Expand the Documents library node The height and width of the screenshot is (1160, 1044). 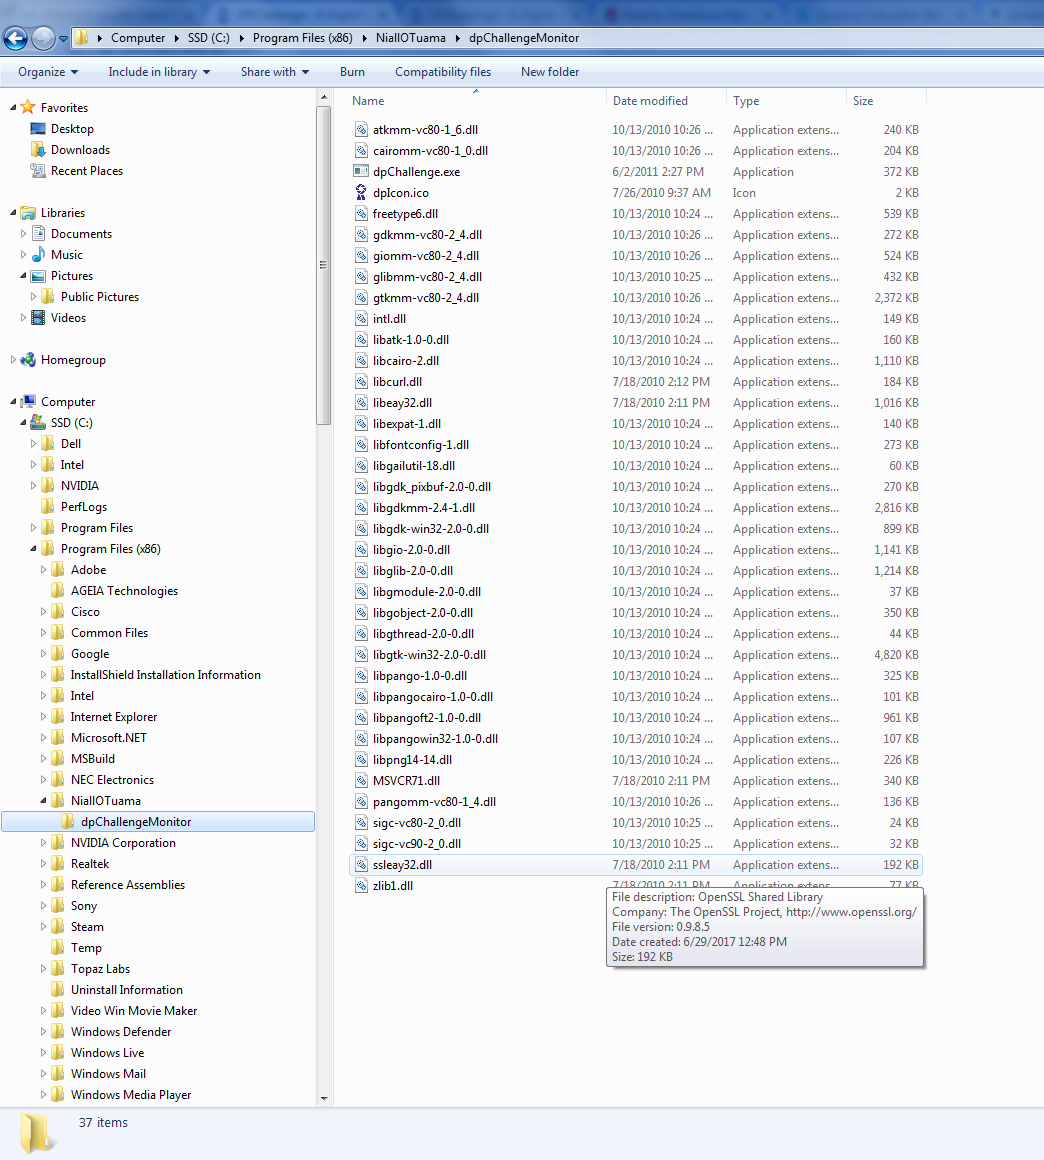pos(23,234)
